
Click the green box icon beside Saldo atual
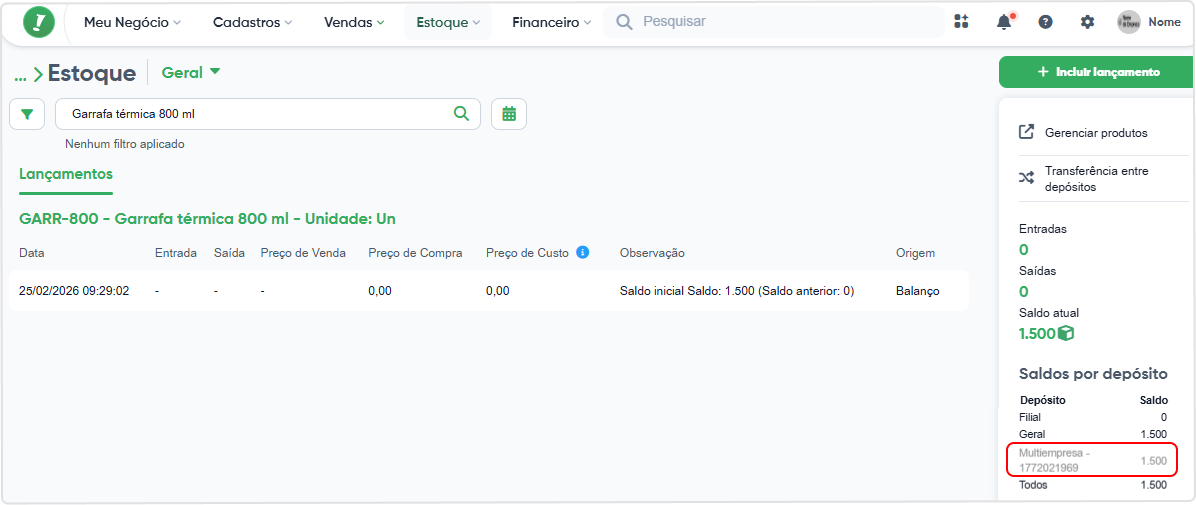[x=1066, y=333]
